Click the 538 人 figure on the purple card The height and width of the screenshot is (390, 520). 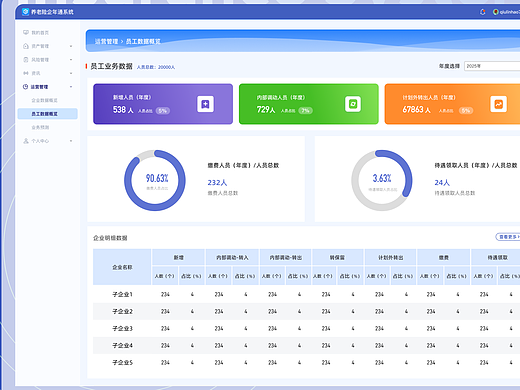(123, 110)
